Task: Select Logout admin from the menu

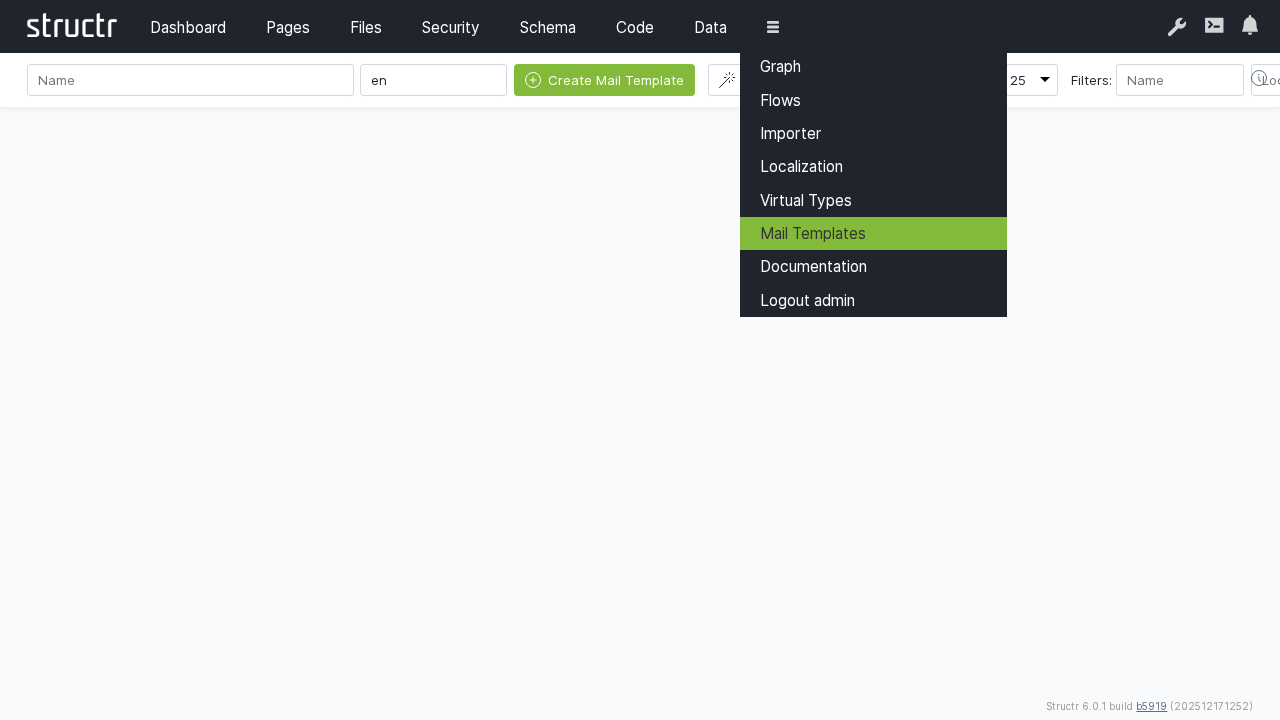Action: [807, 300]
